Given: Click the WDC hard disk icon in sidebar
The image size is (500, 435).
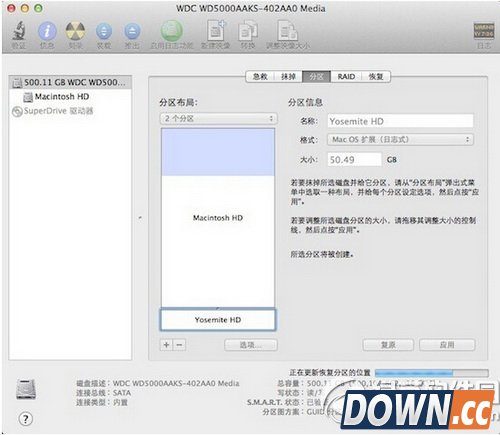Looking at the screenshot, I should (17, 82).
